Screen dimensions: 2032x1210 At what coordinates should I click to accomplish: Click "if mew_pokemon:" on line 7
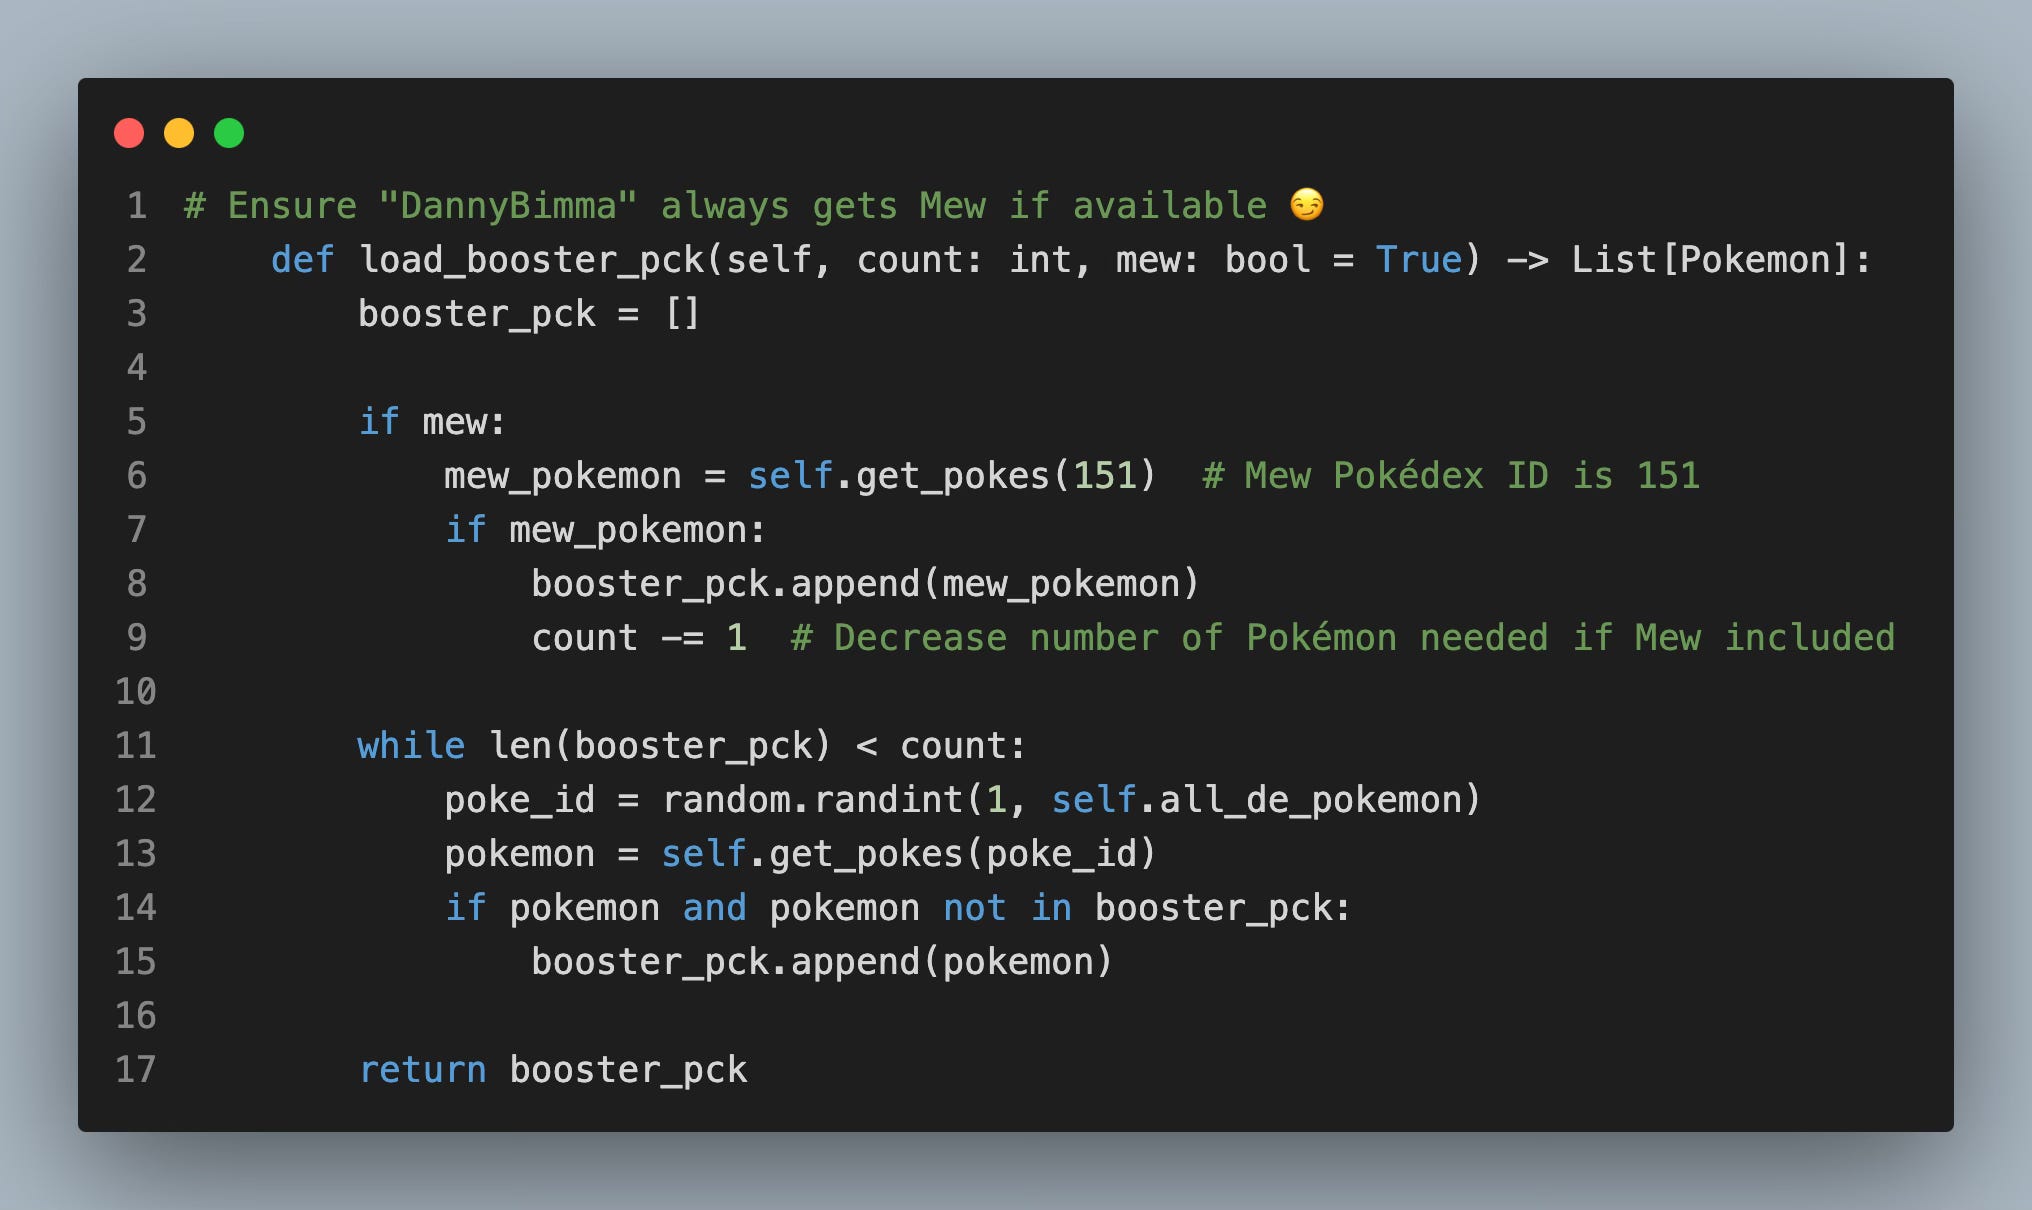tap(606, 530)
